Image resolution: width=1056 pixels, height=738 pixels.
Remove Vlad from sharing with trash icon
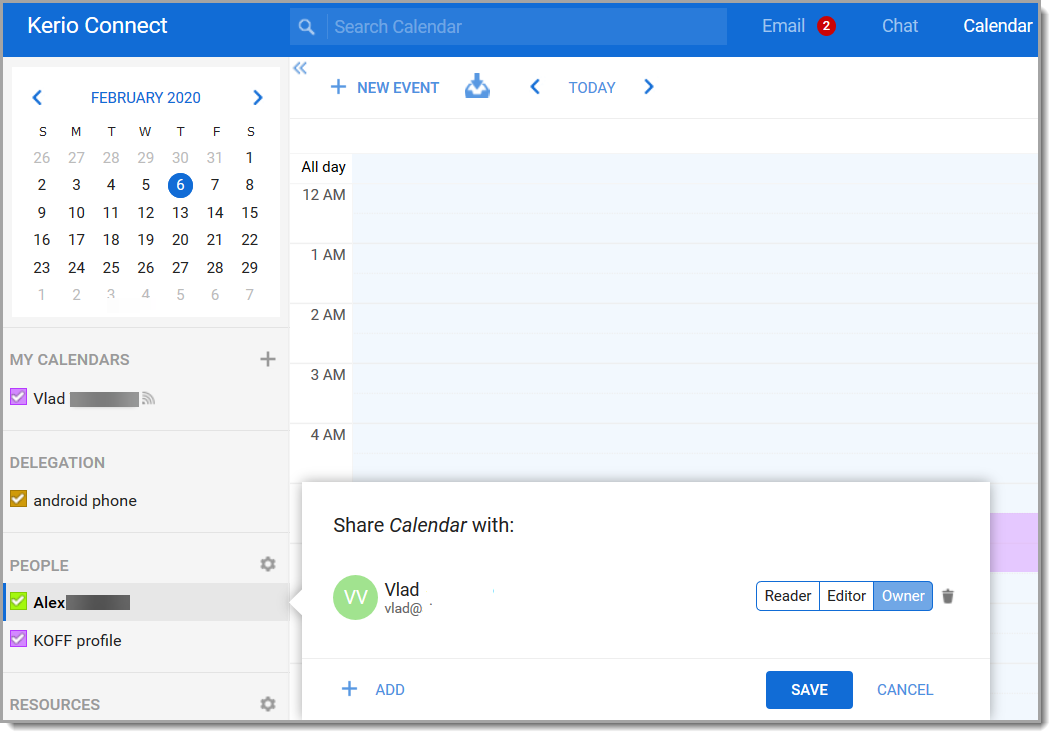click(948, 596)
